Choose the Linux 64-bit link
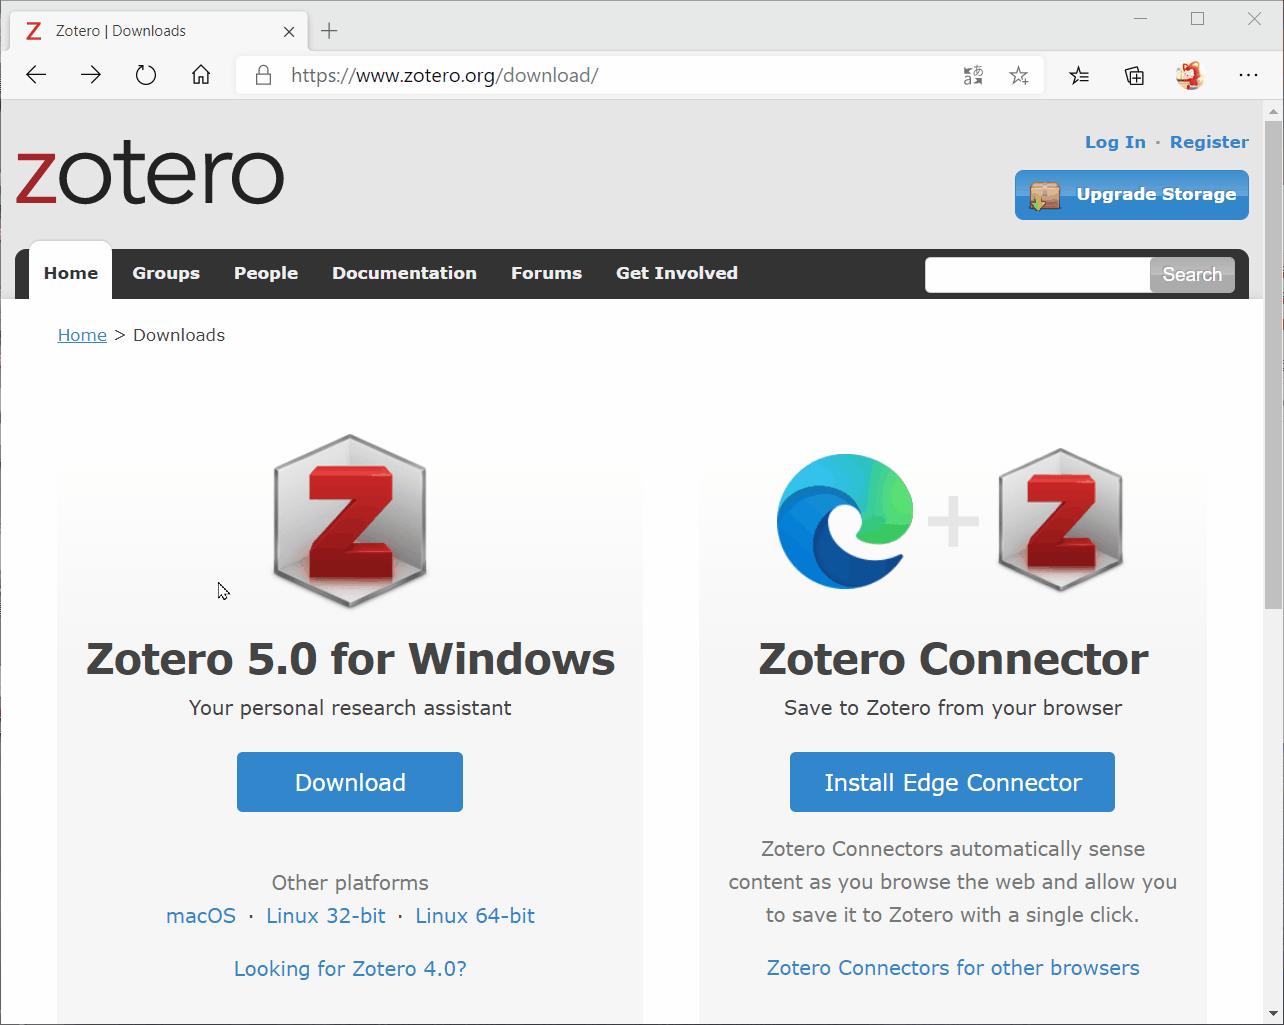The image size is (1284, 1025). tap(475, 916)
